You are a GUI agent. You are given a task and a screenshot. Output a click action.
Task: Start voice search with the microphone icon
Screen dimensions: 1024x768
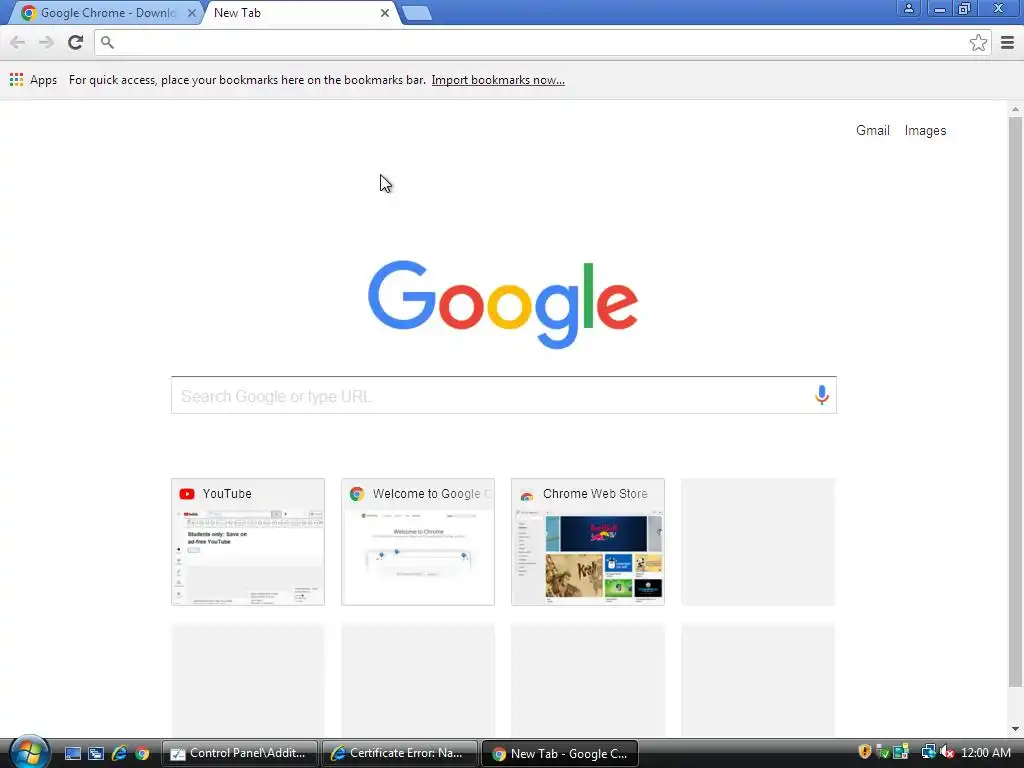[822, 395]
